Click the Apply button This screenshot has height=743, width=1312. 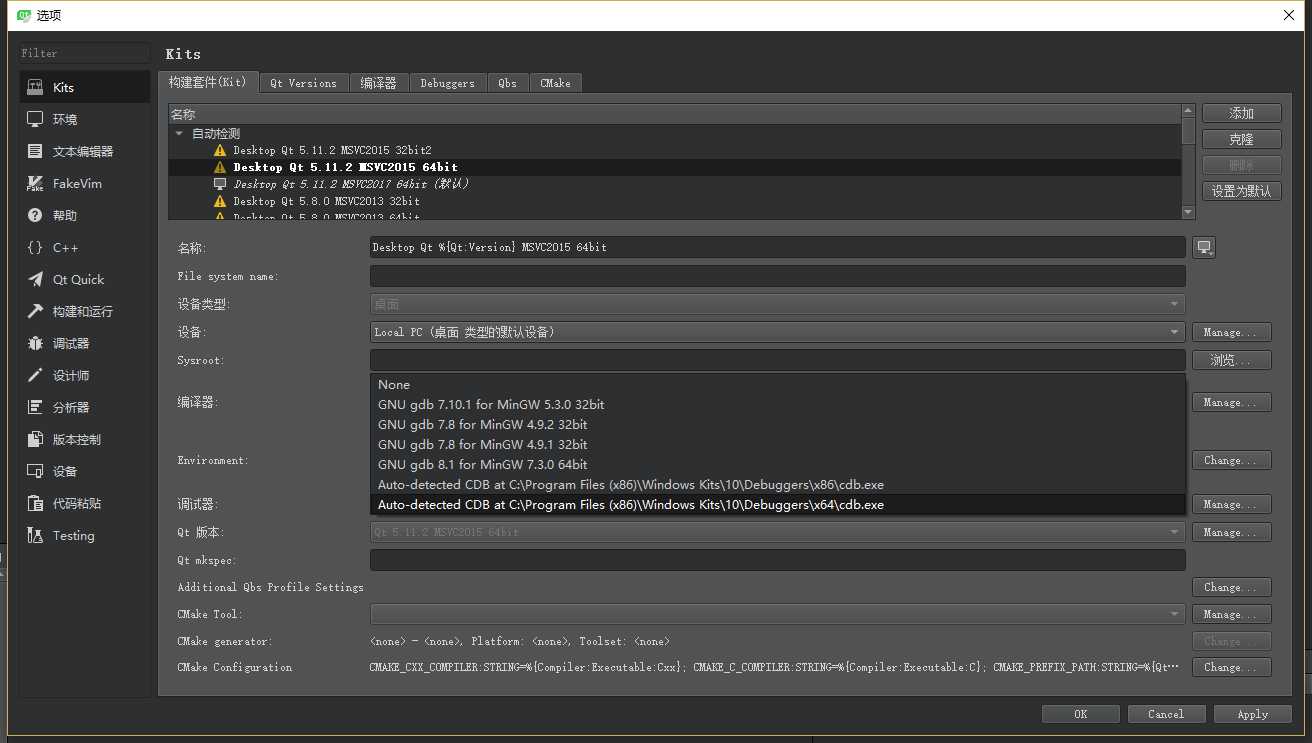point(1252,714)
